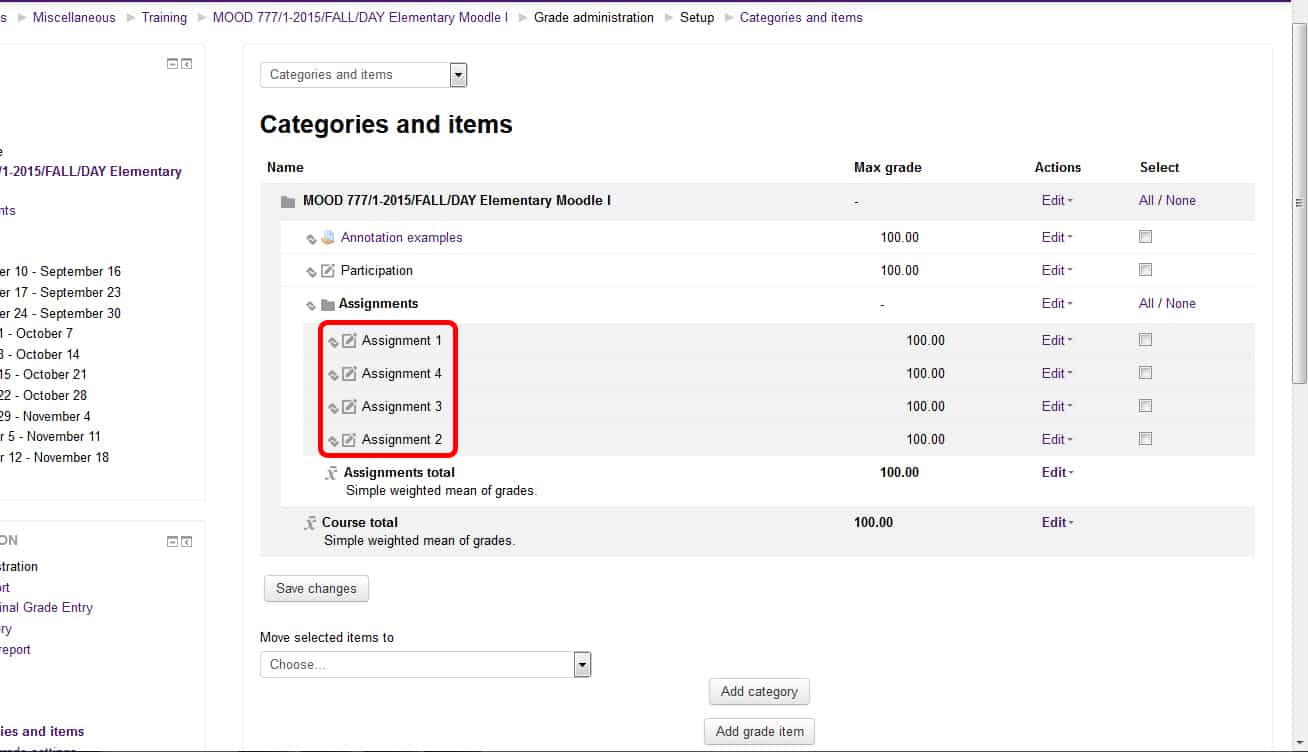Go to Training in the breadcrumb
Screen dimensions: 1308x752
pos(164,17)
